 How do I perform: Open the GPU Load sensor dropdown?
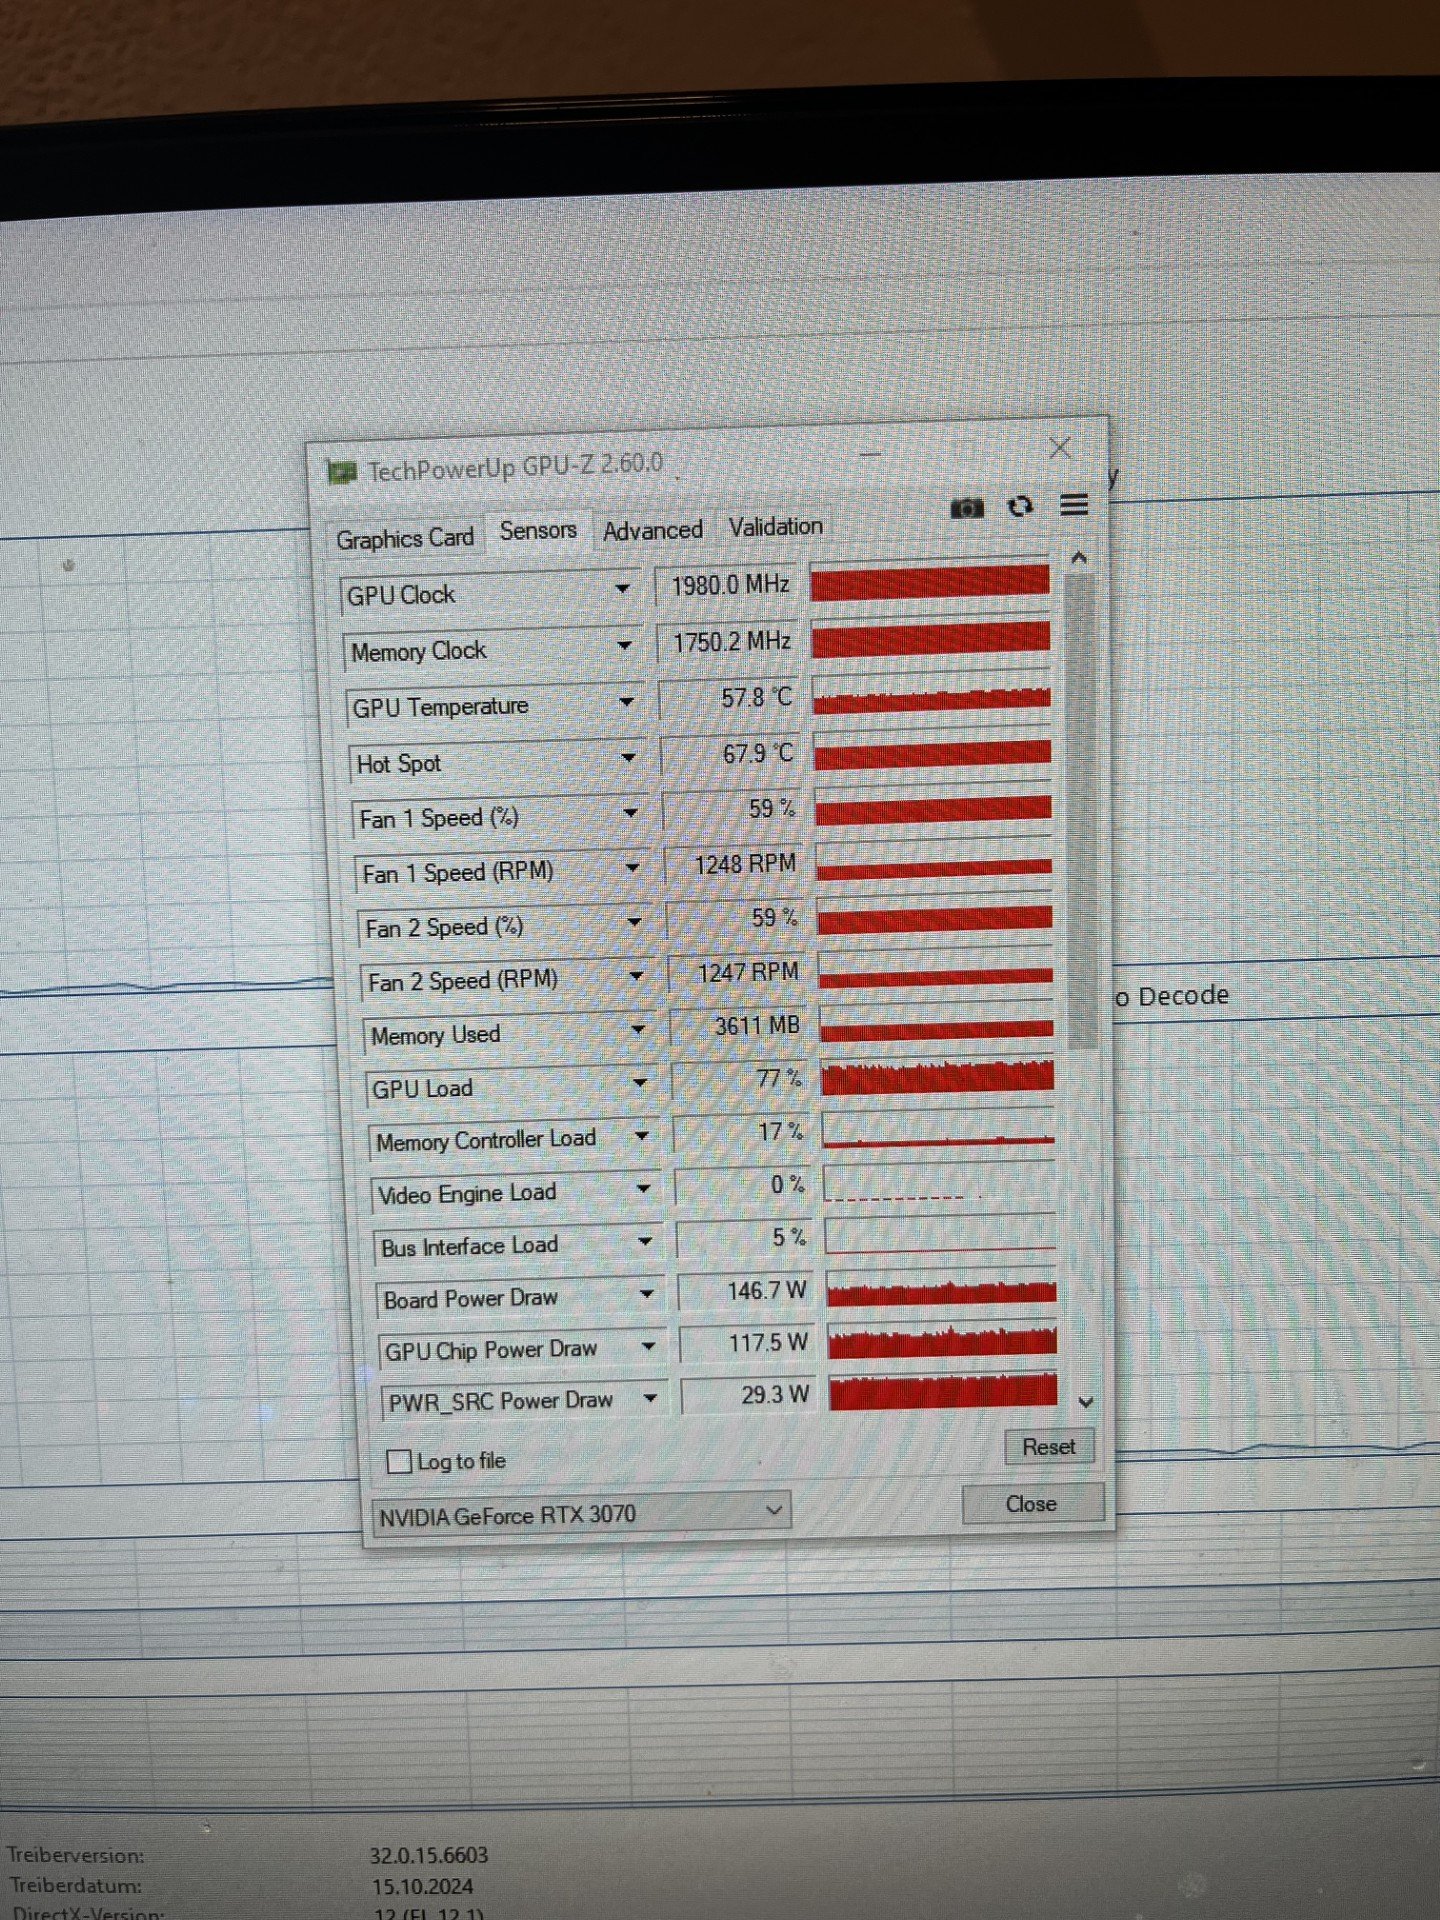[x=640, y=1082]
